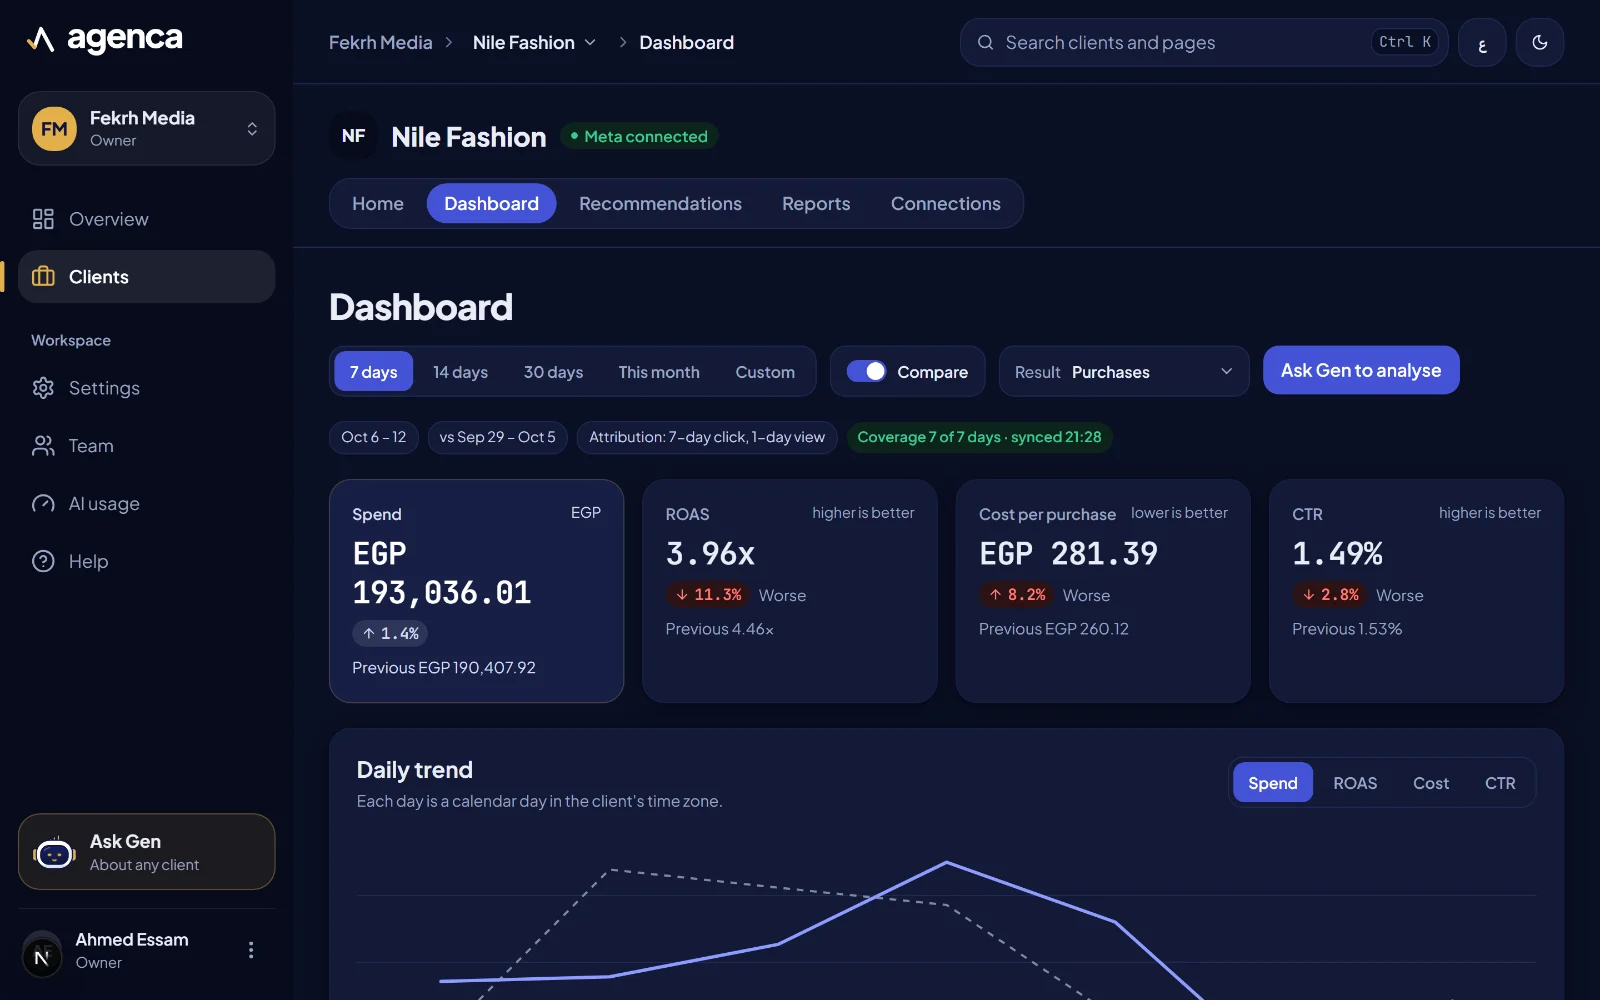Switch language with the Arabic letter button
This screenshot has height=1000, width=1600.
pyautogui.click(x=1482, y=43)
